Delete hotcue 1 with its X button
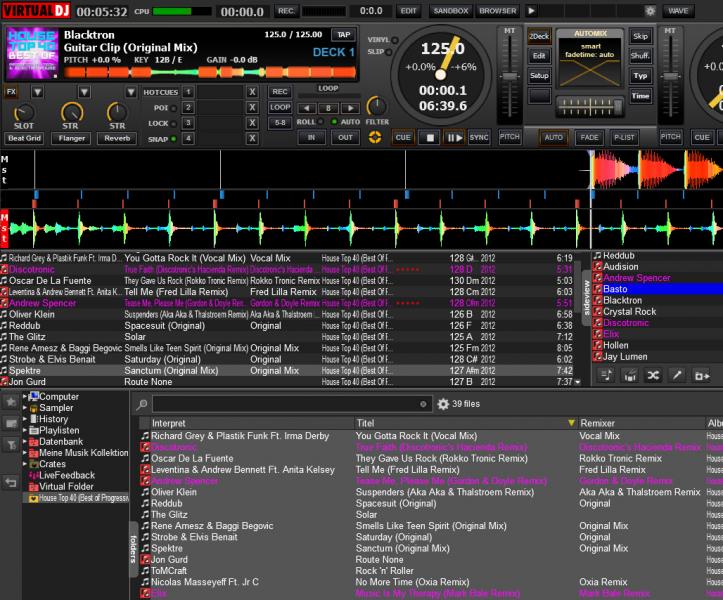The height and width of the screenshot is (600, 723). [x=252, y=92]
